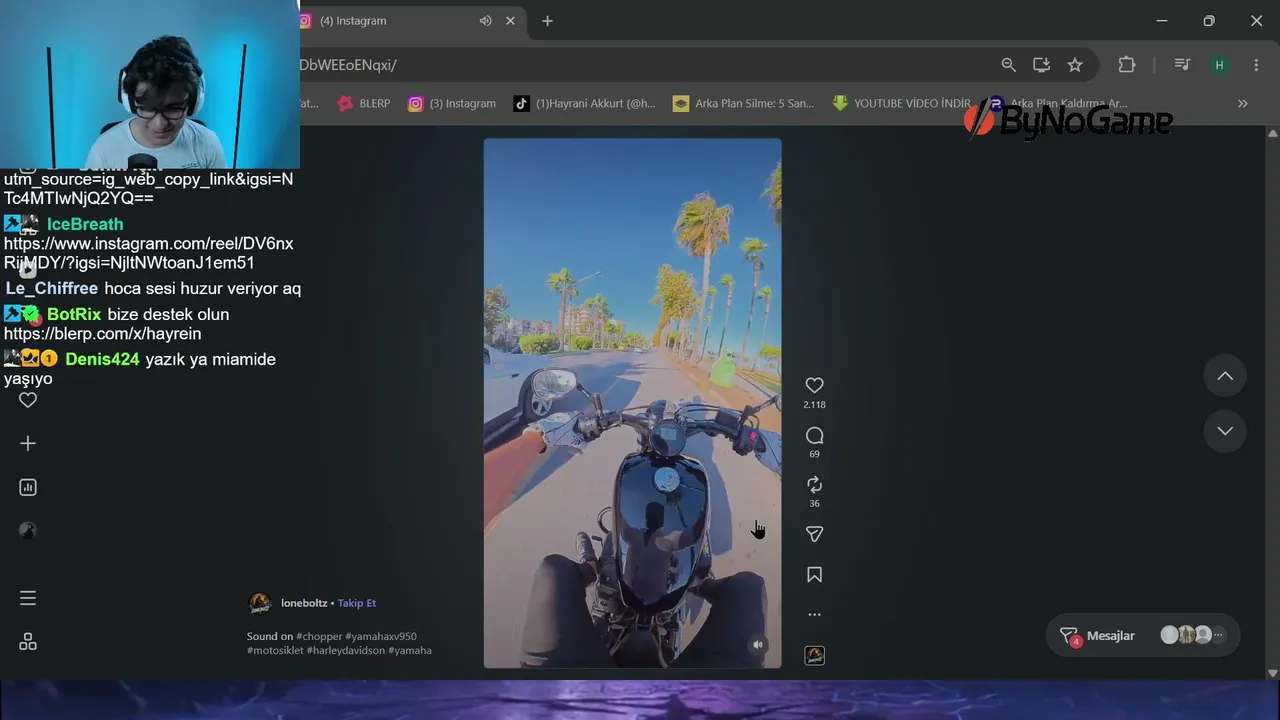This screenshot has height=720, width=1280.
Task: Open the #yamahaxv950 hashtag
Action: point(381,636)
